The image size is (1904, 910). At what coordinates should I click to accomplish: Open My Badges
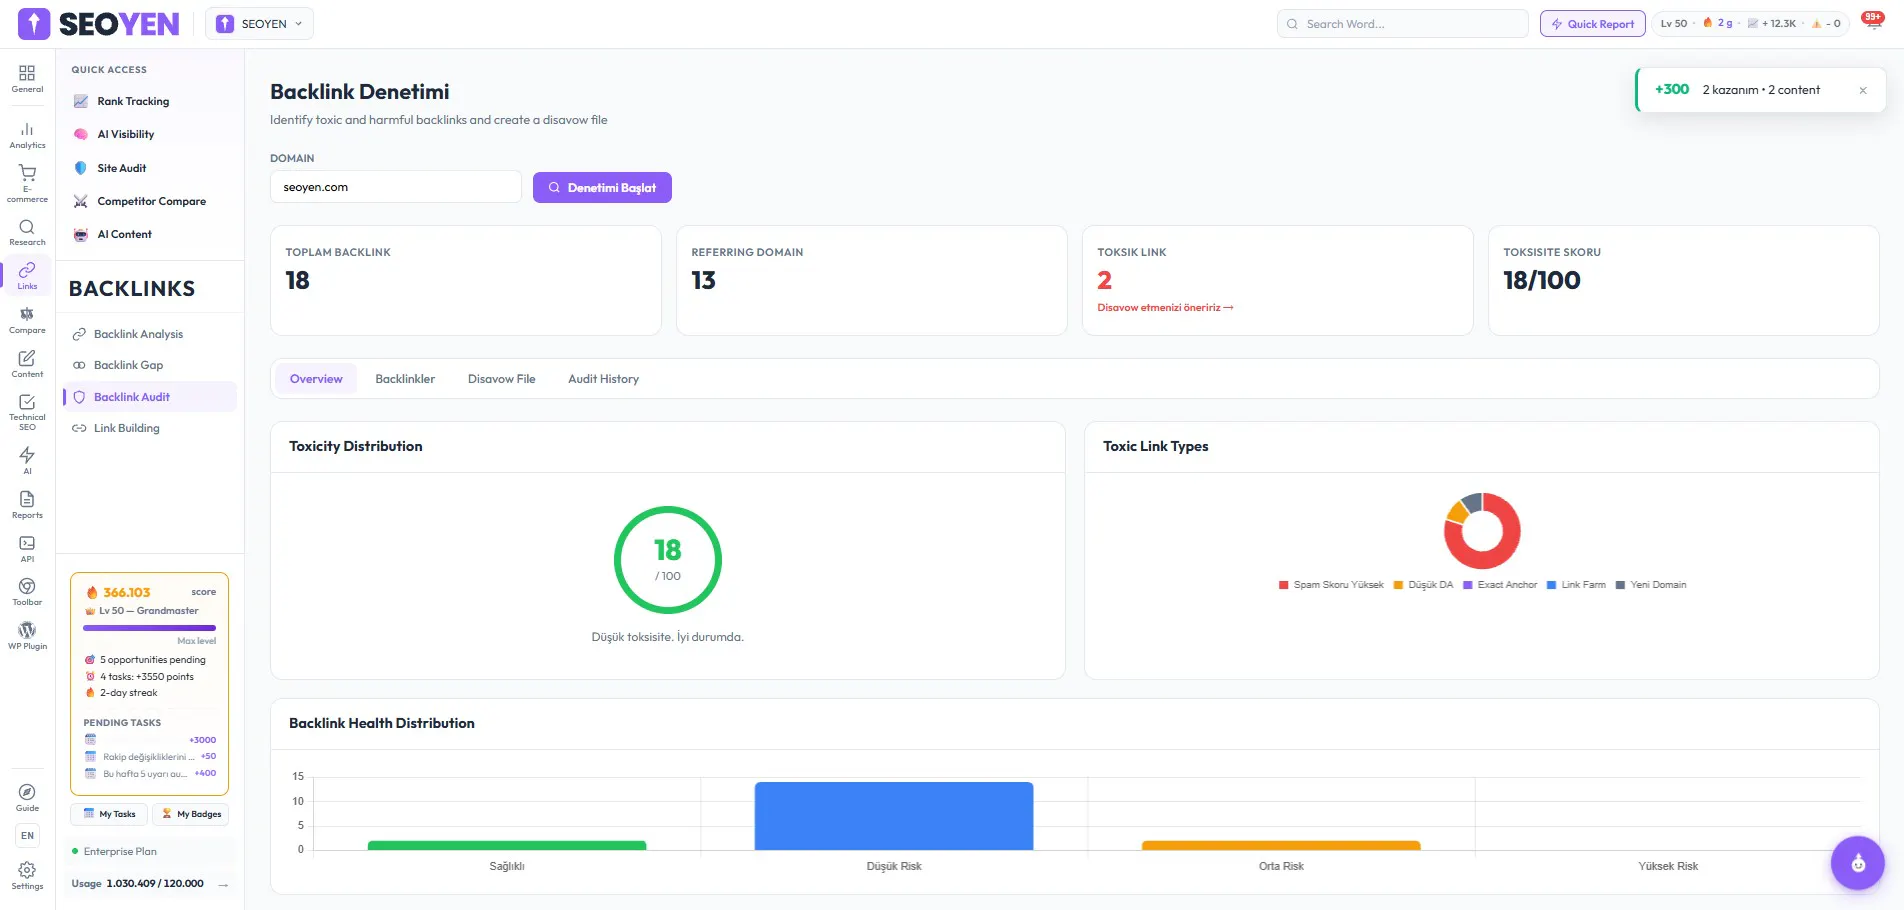pos(191,814)
